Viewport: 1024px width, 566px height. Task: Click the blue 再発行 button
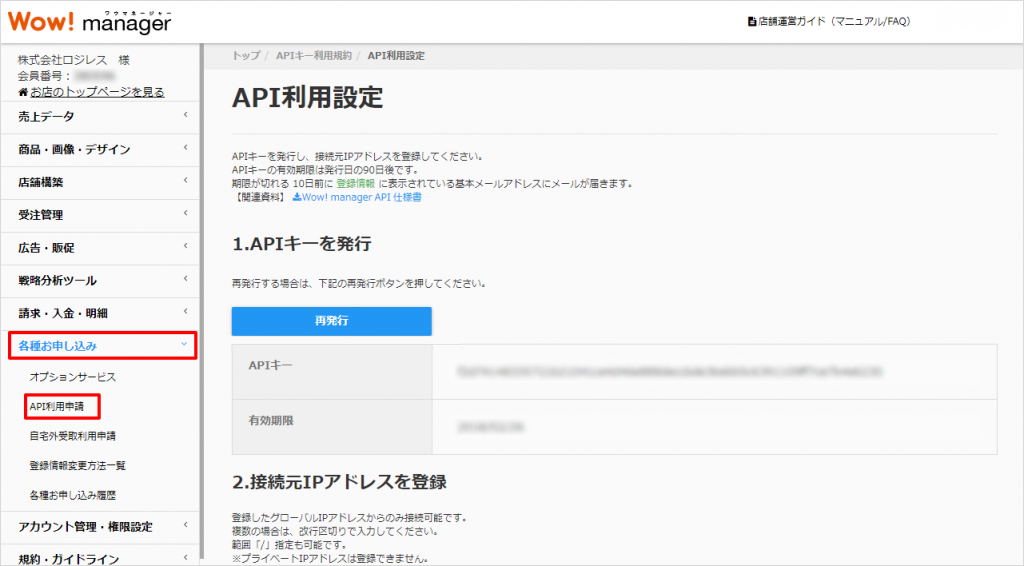(331, 321)
